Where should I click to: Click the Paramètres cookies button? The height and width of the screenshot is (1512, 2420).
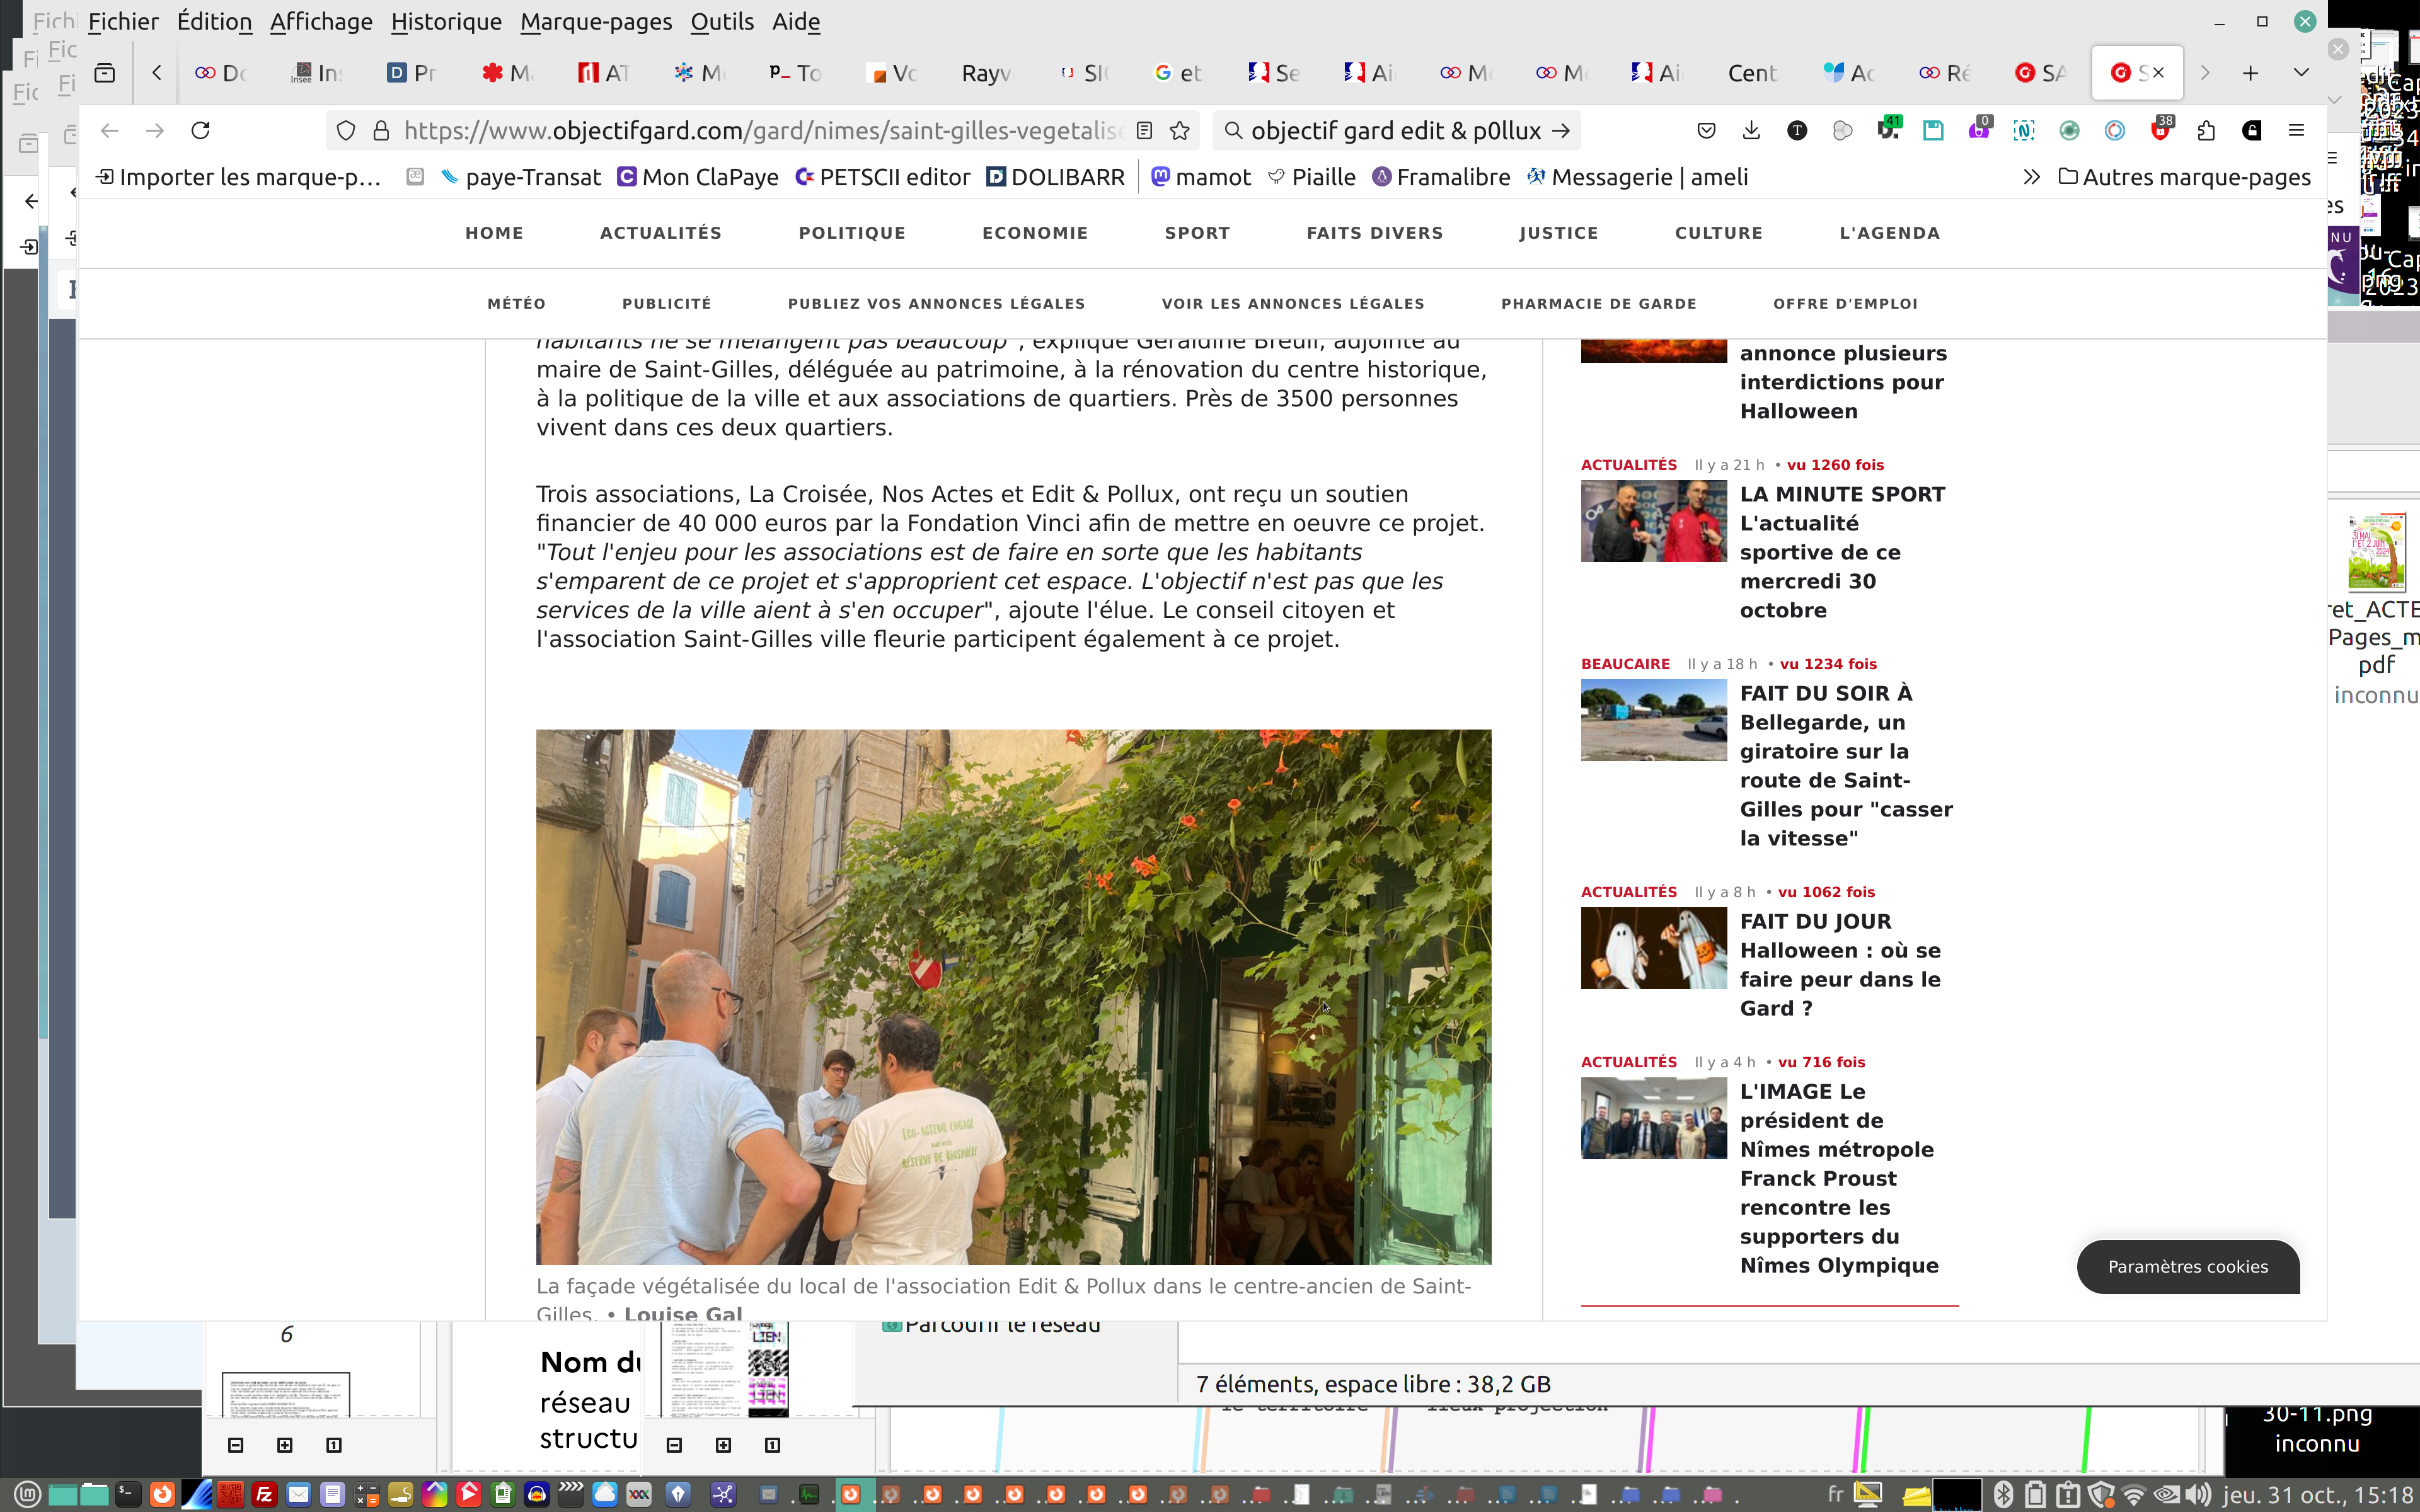click(x=2187, y=1266)
